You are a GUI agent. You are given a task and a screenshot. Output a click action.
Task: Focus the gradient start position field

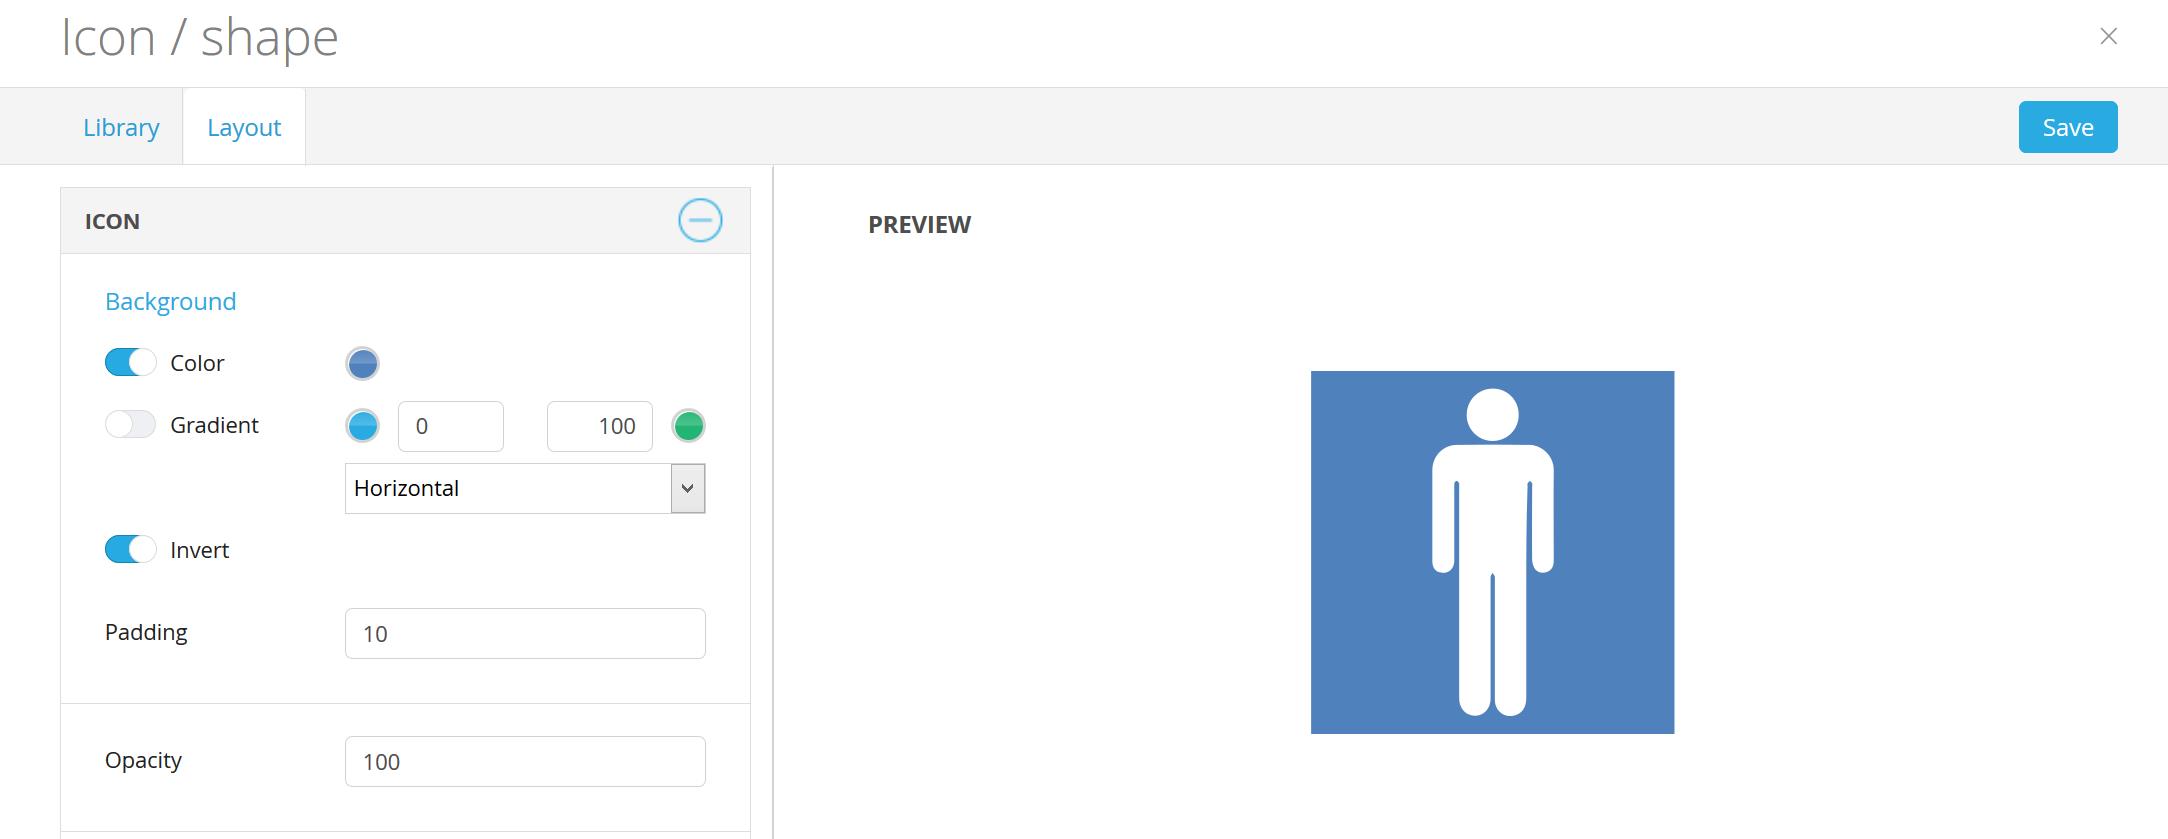(450, 426)
